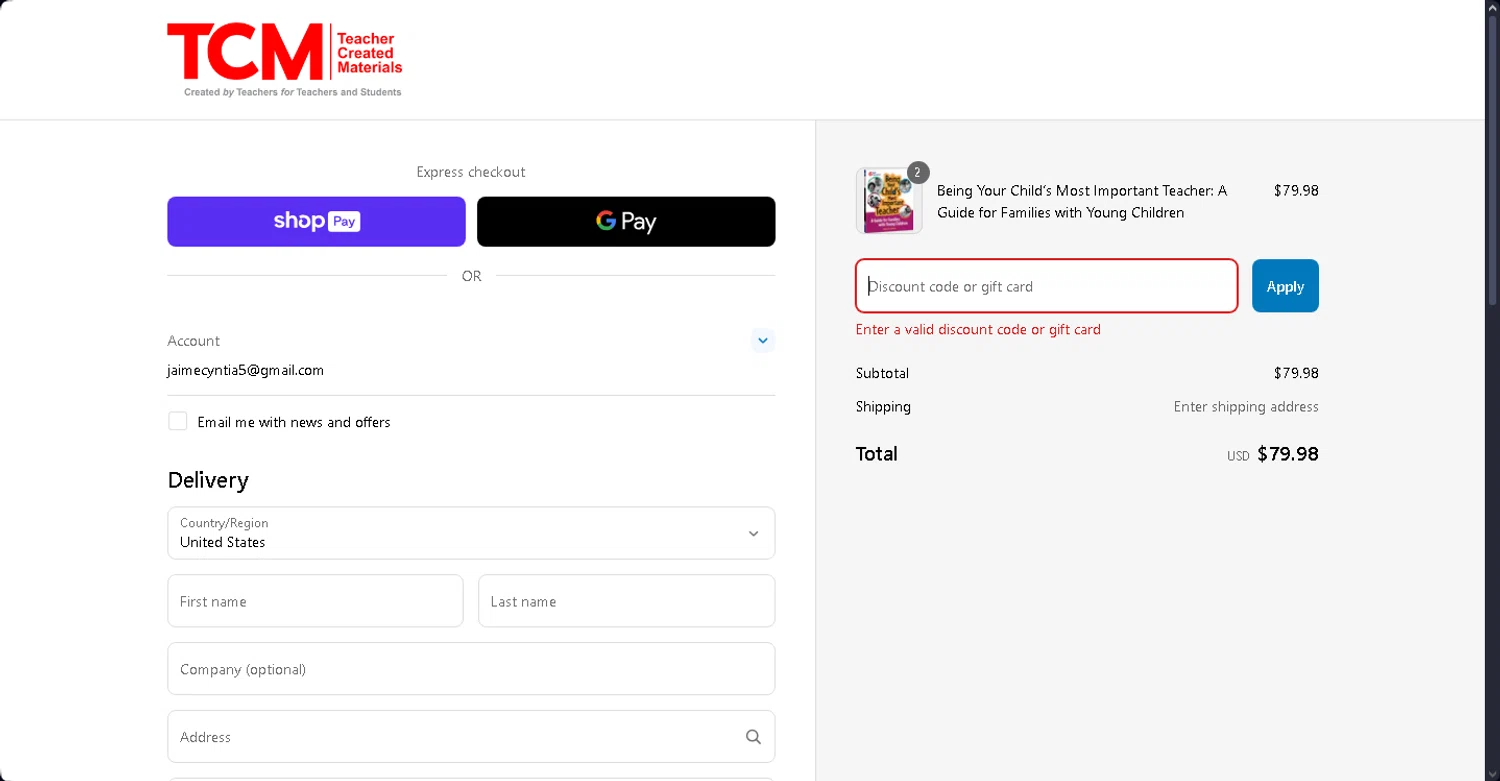Click the Total USD $79.98 value

[1272, 454]
